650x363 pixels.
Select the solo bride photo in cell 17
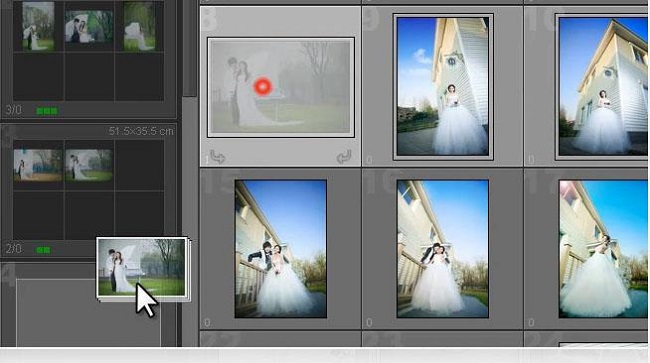coord(604,249)
